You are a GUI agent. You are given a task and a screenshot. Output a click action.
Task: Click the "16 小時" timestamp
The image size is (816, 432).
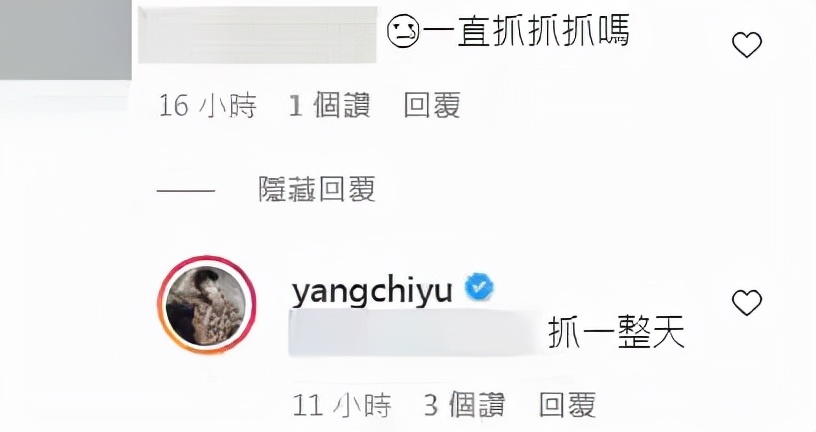(x=207, y=106)
